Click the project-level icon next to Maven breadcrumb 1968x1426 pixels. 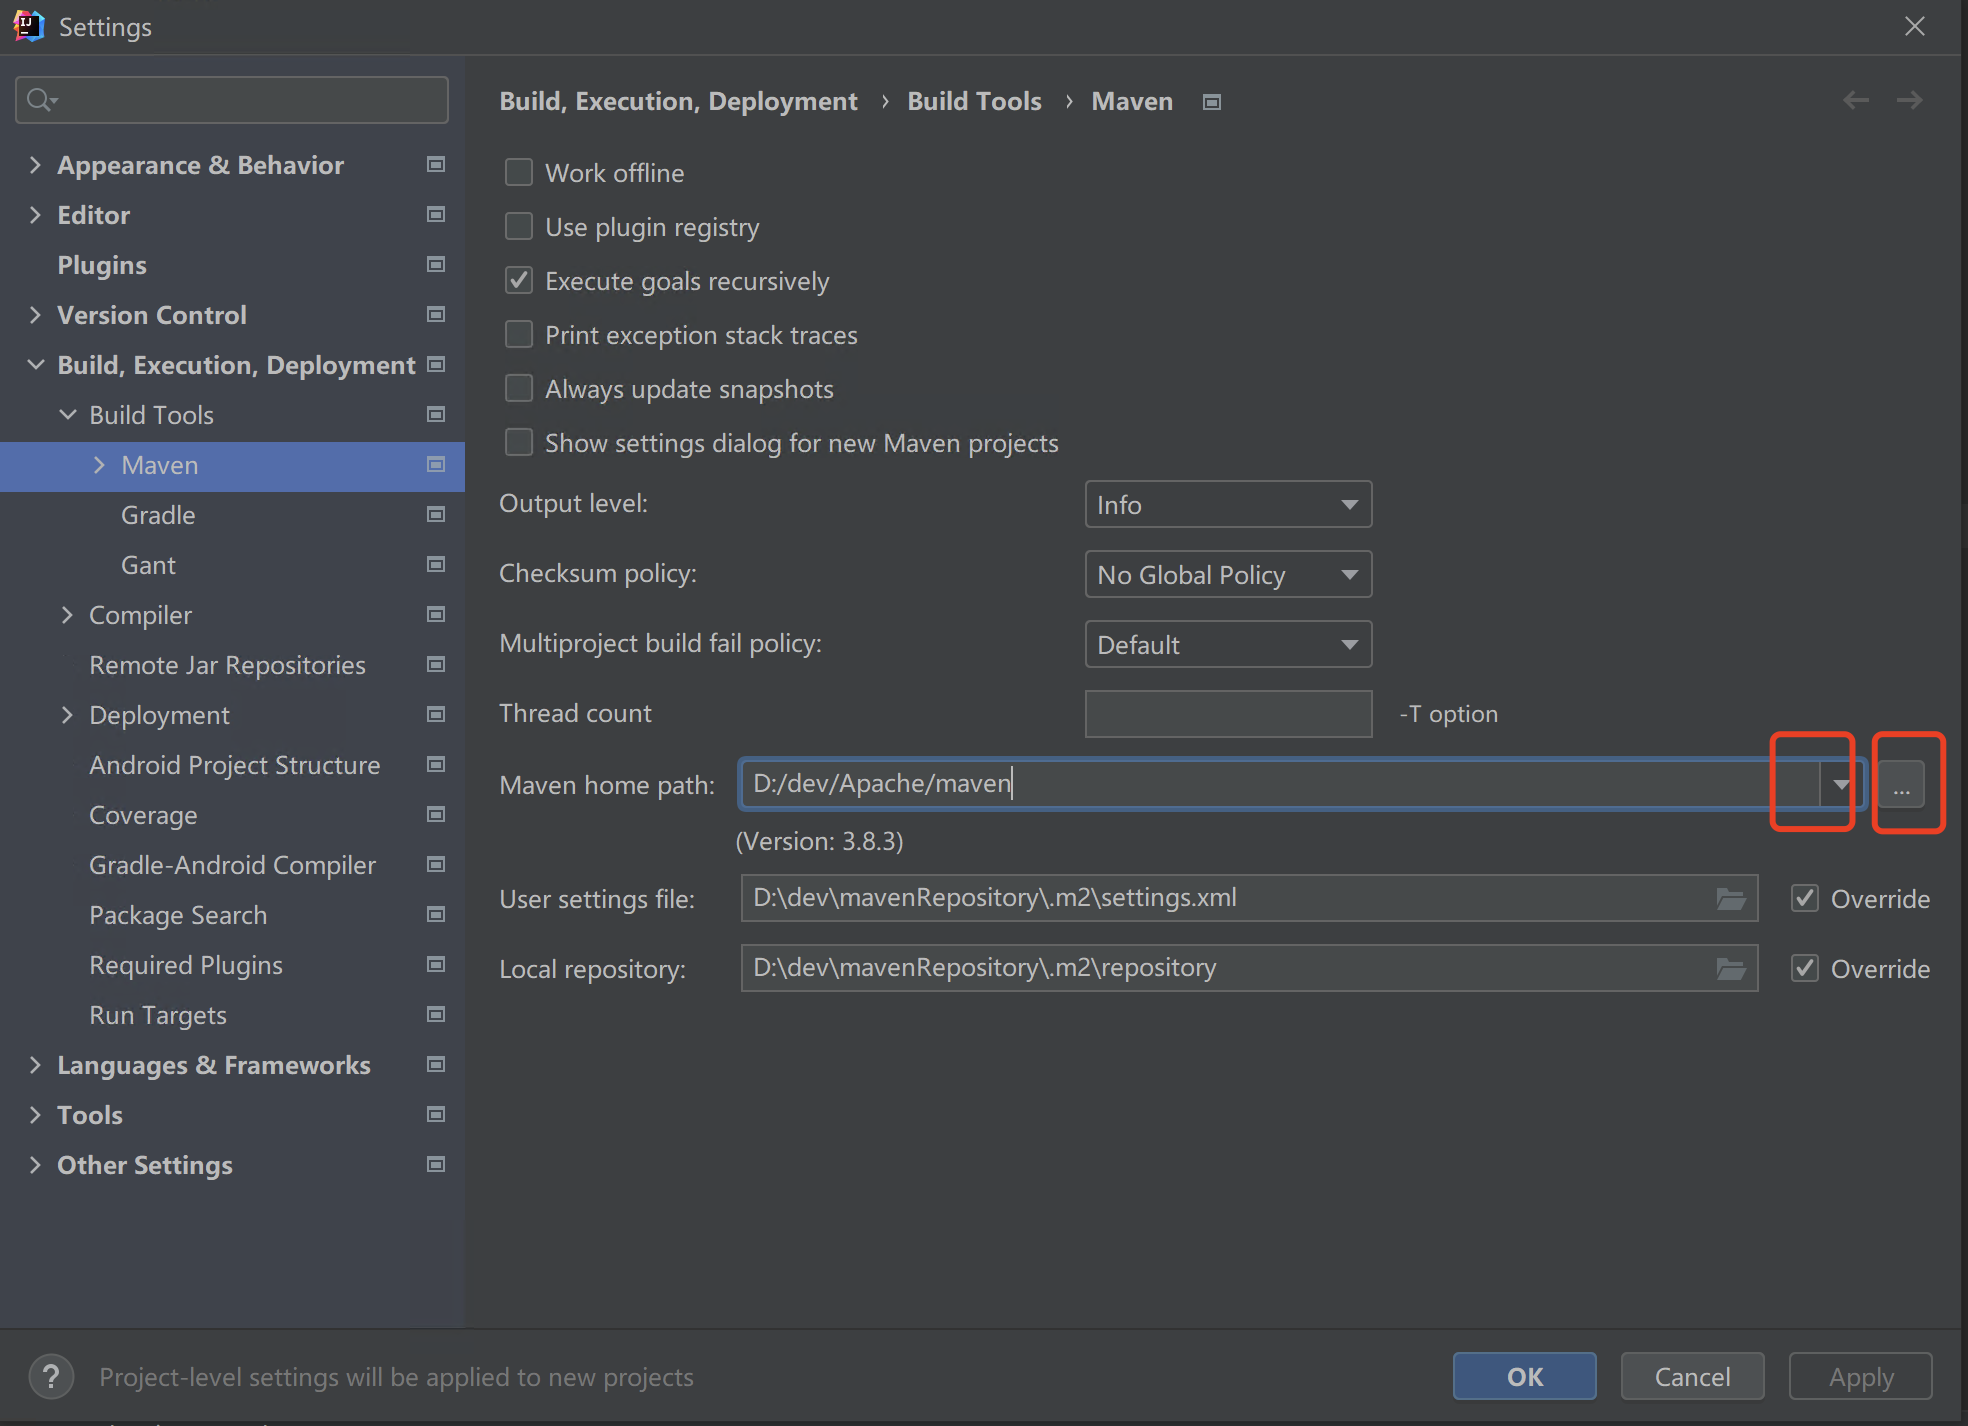click(x=1212, y=102)
